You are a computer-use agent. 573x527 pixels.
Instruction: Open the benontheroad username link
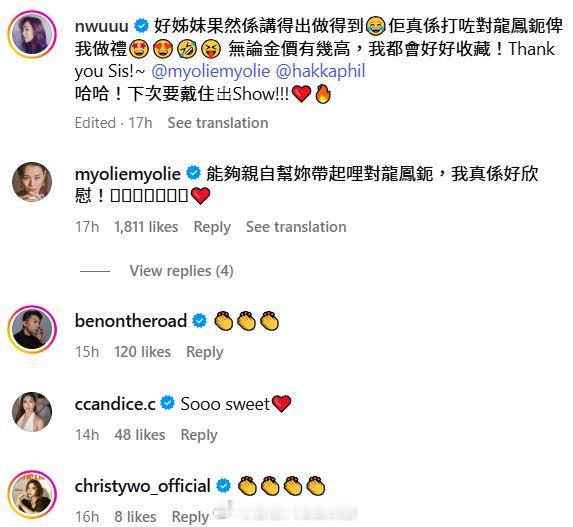coord(131,321)
